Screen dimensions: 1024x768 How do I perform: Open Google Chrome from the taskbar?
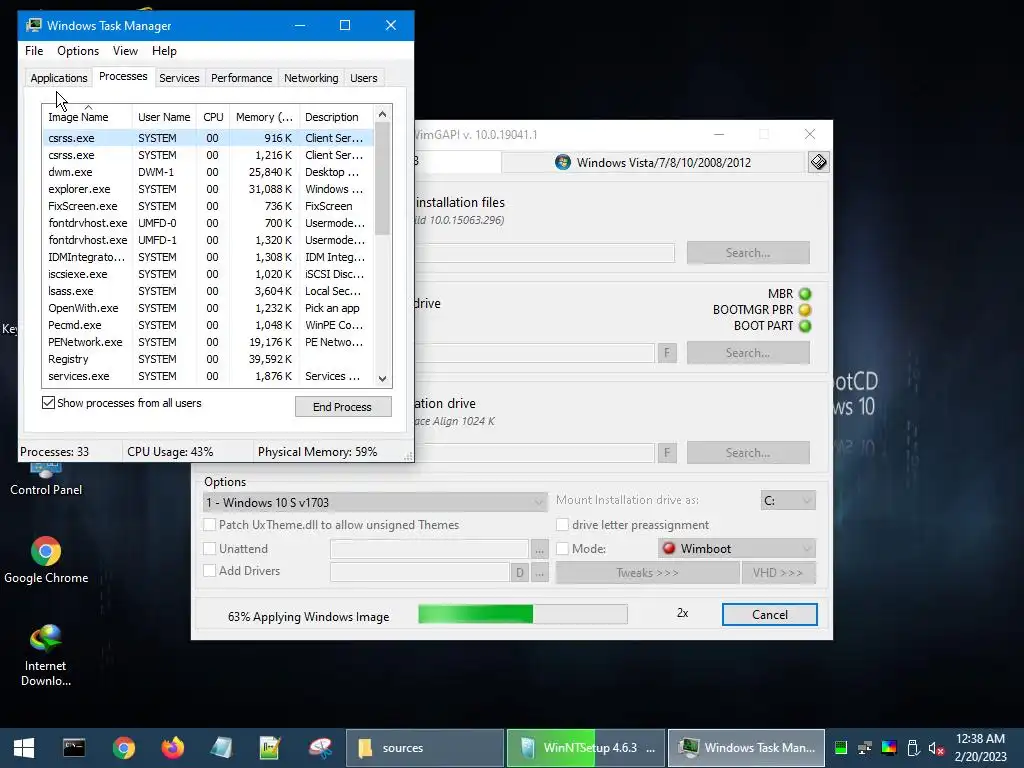tap(123, 748)
